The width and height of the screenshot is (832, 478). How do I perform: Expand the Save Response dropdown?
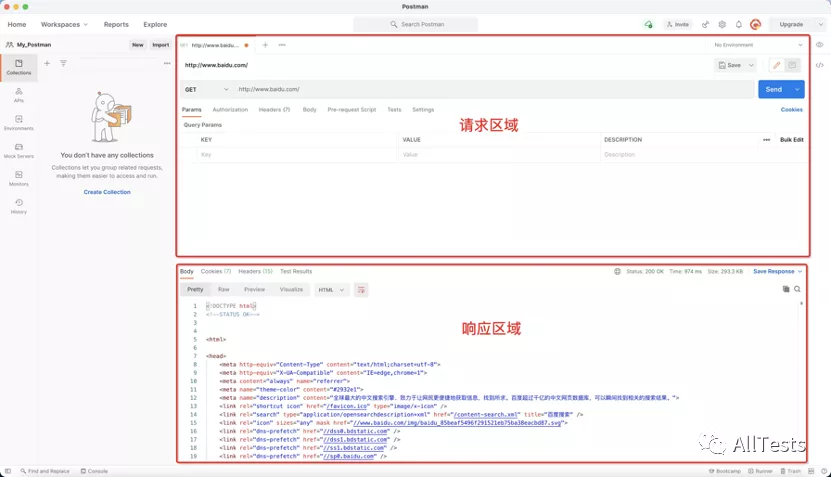(777, 271)
